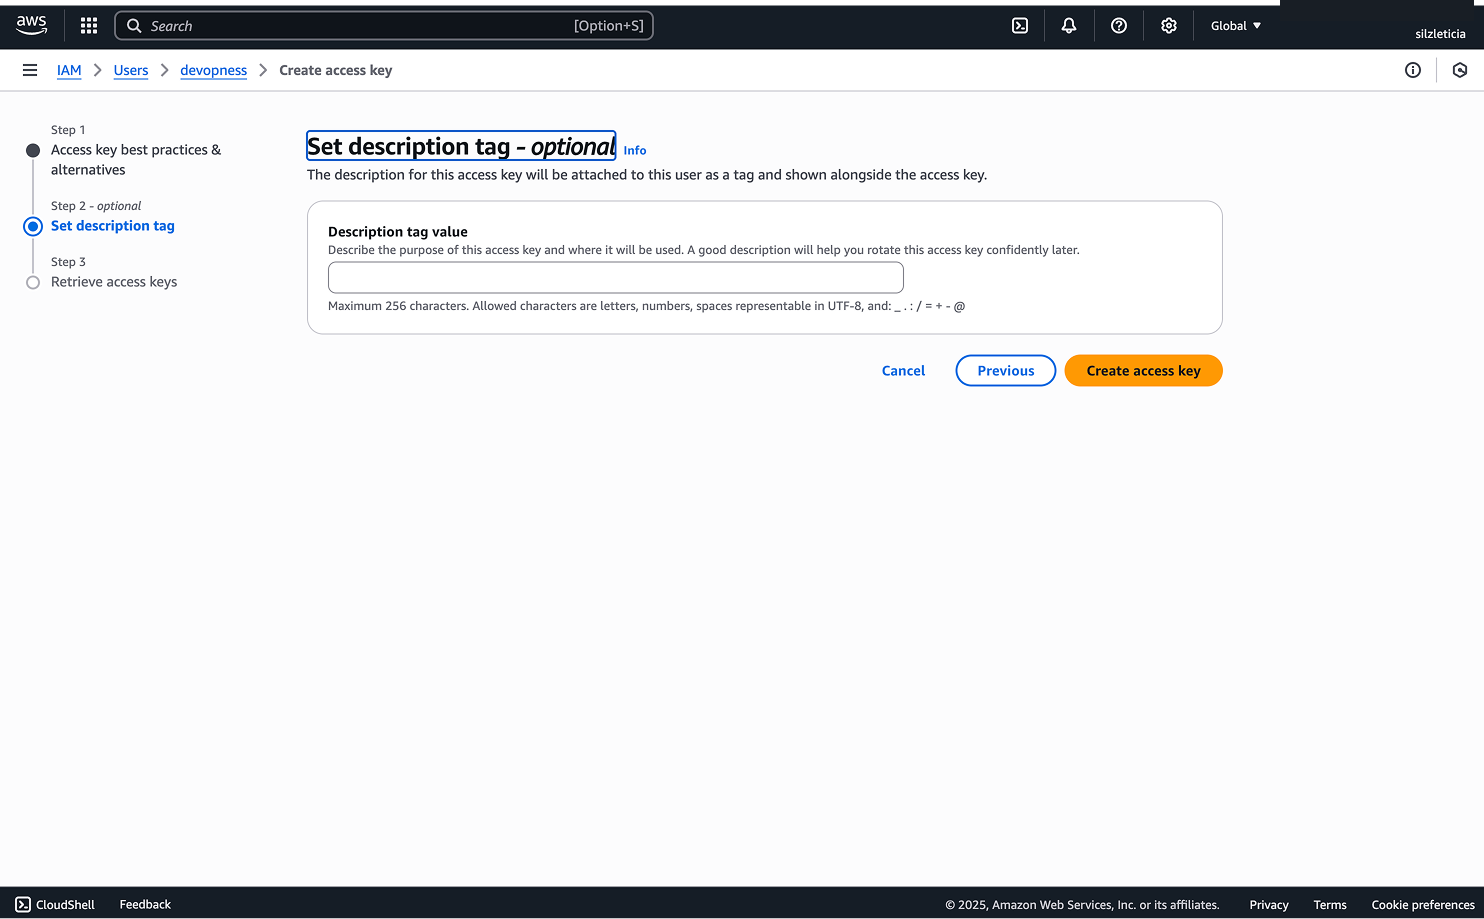The height and width of the screenshot is (919, 1484).
Task: Click the Info link beside the heading
Action: 634,149
